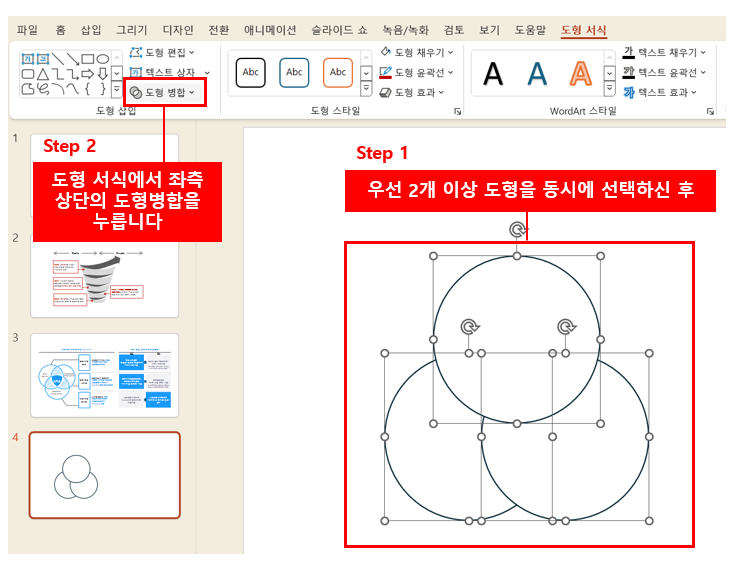Switch to the 삽입 tab
The image size is (738, 562).
point(91,30)
